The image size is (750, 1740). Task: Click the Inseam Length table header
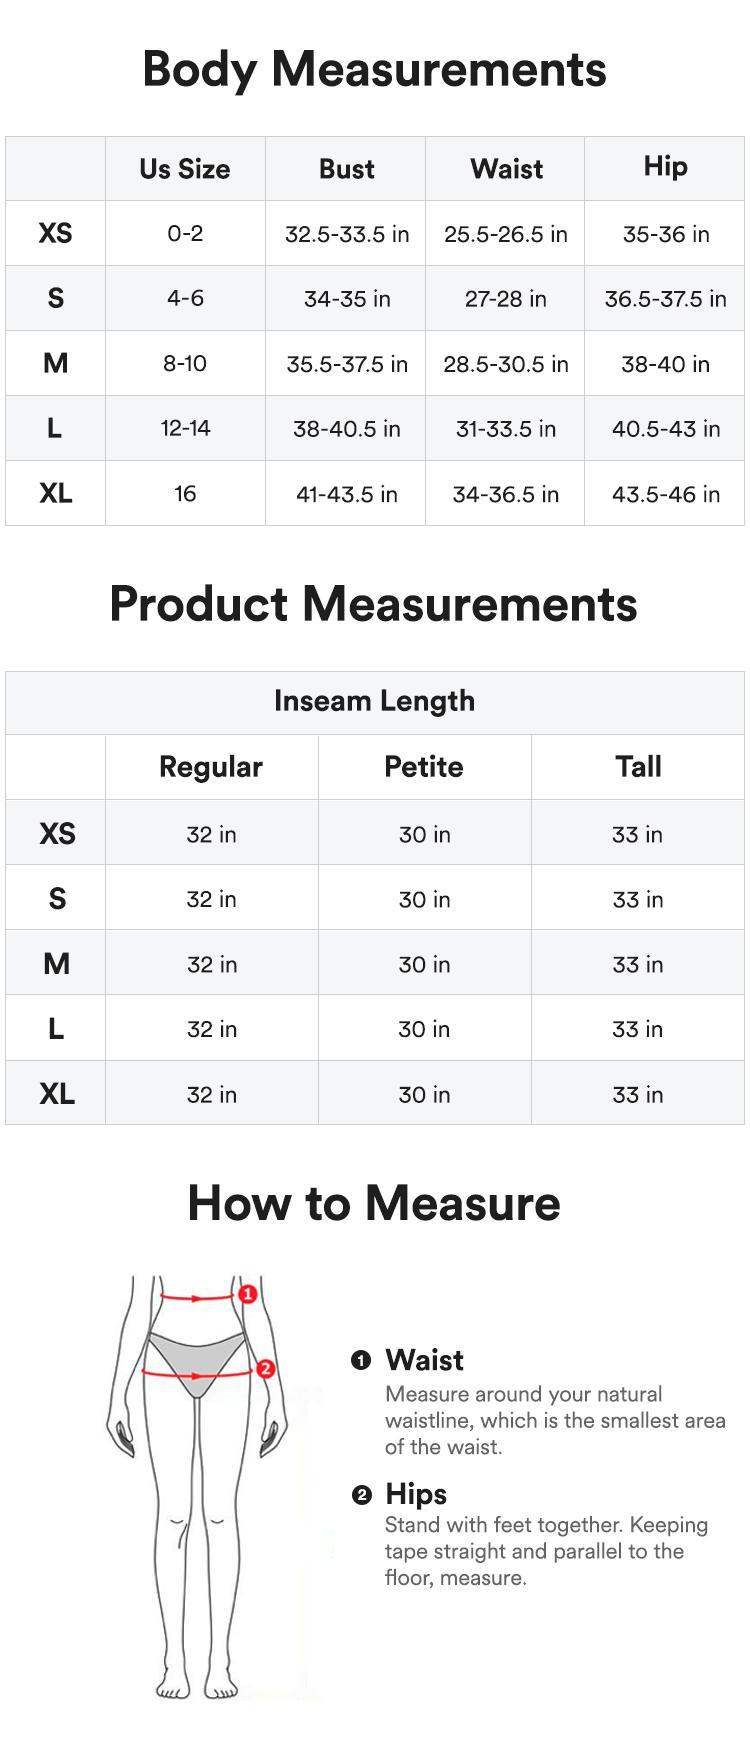click(374, 701)
